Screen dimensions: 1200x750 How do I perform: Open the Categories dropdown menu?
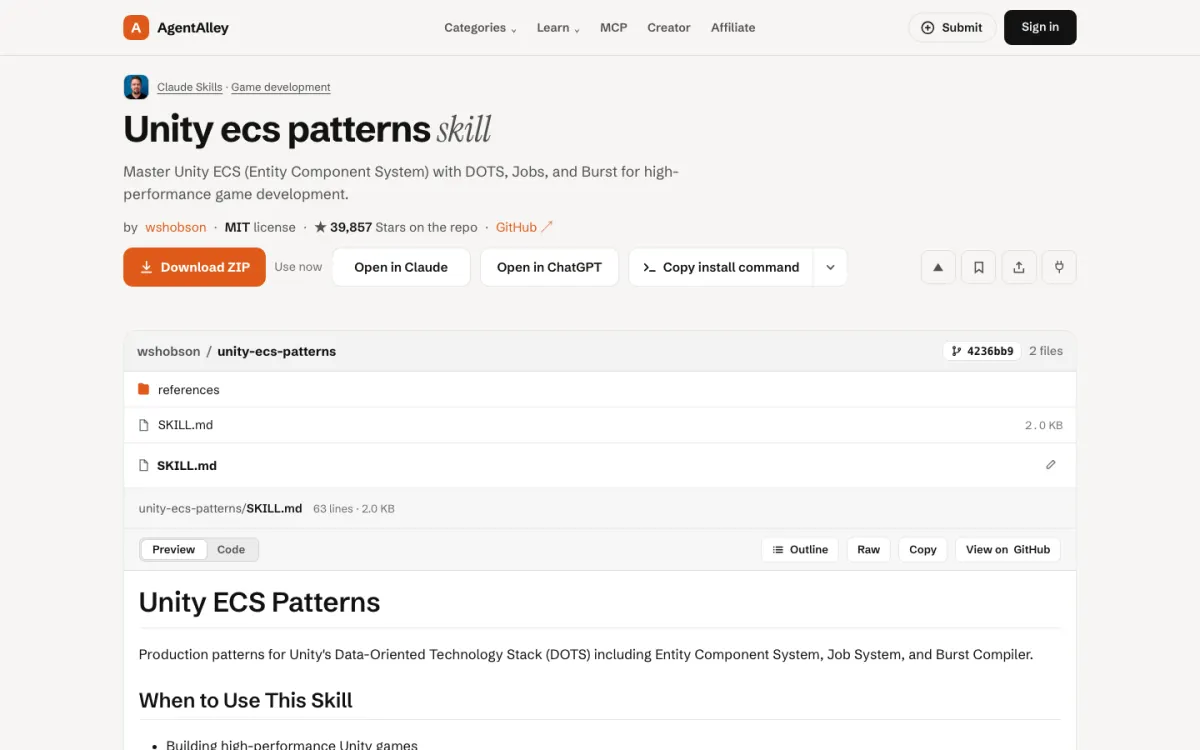(x=480, y=28)
